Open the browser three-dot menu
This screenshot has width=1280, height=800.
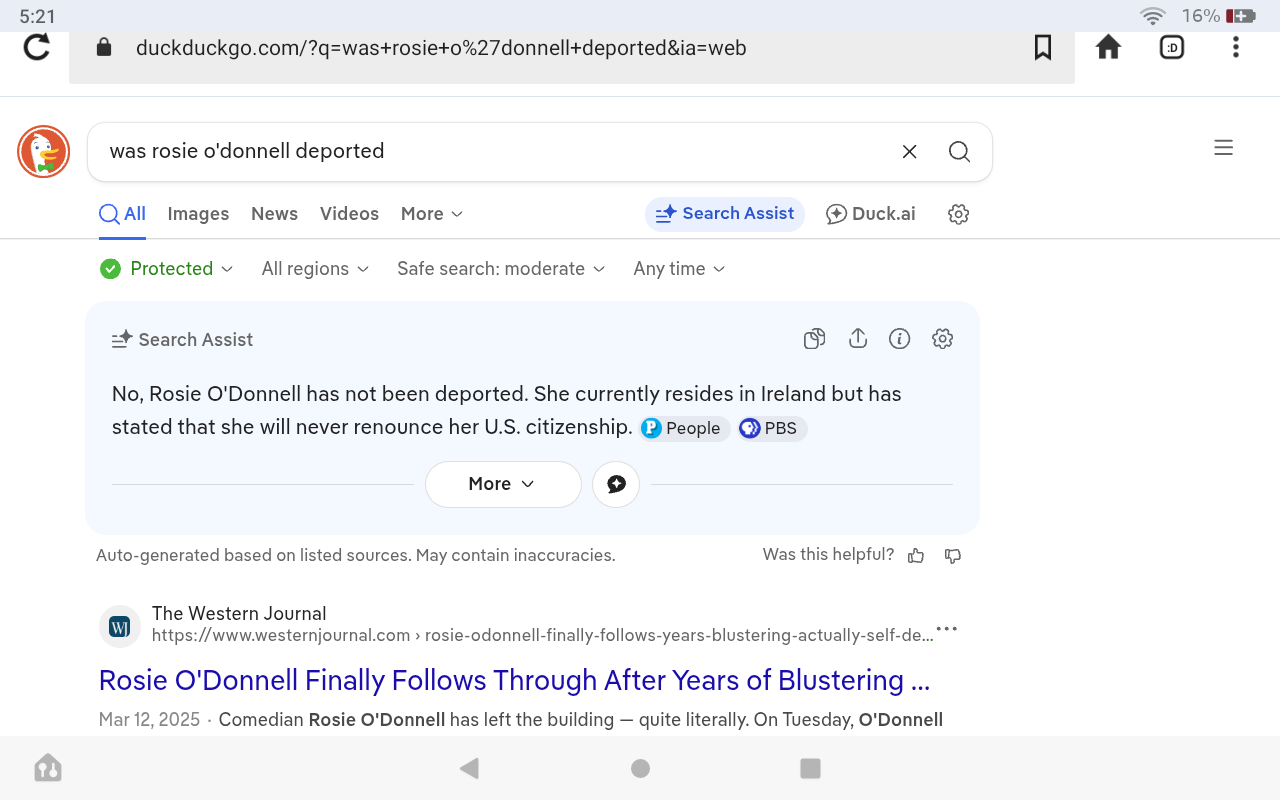[x=1236, y=47]
